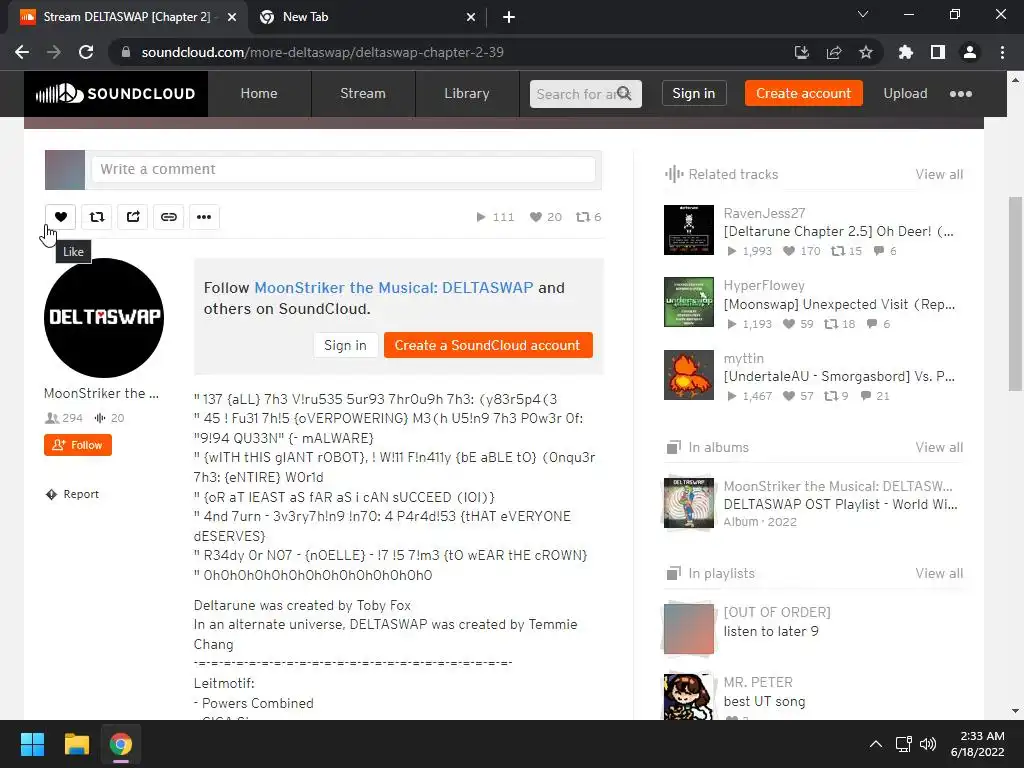Open the track's More options dots
This screenshot has height=768, width=1024.
pyautogui.click(x=204, y=217)
